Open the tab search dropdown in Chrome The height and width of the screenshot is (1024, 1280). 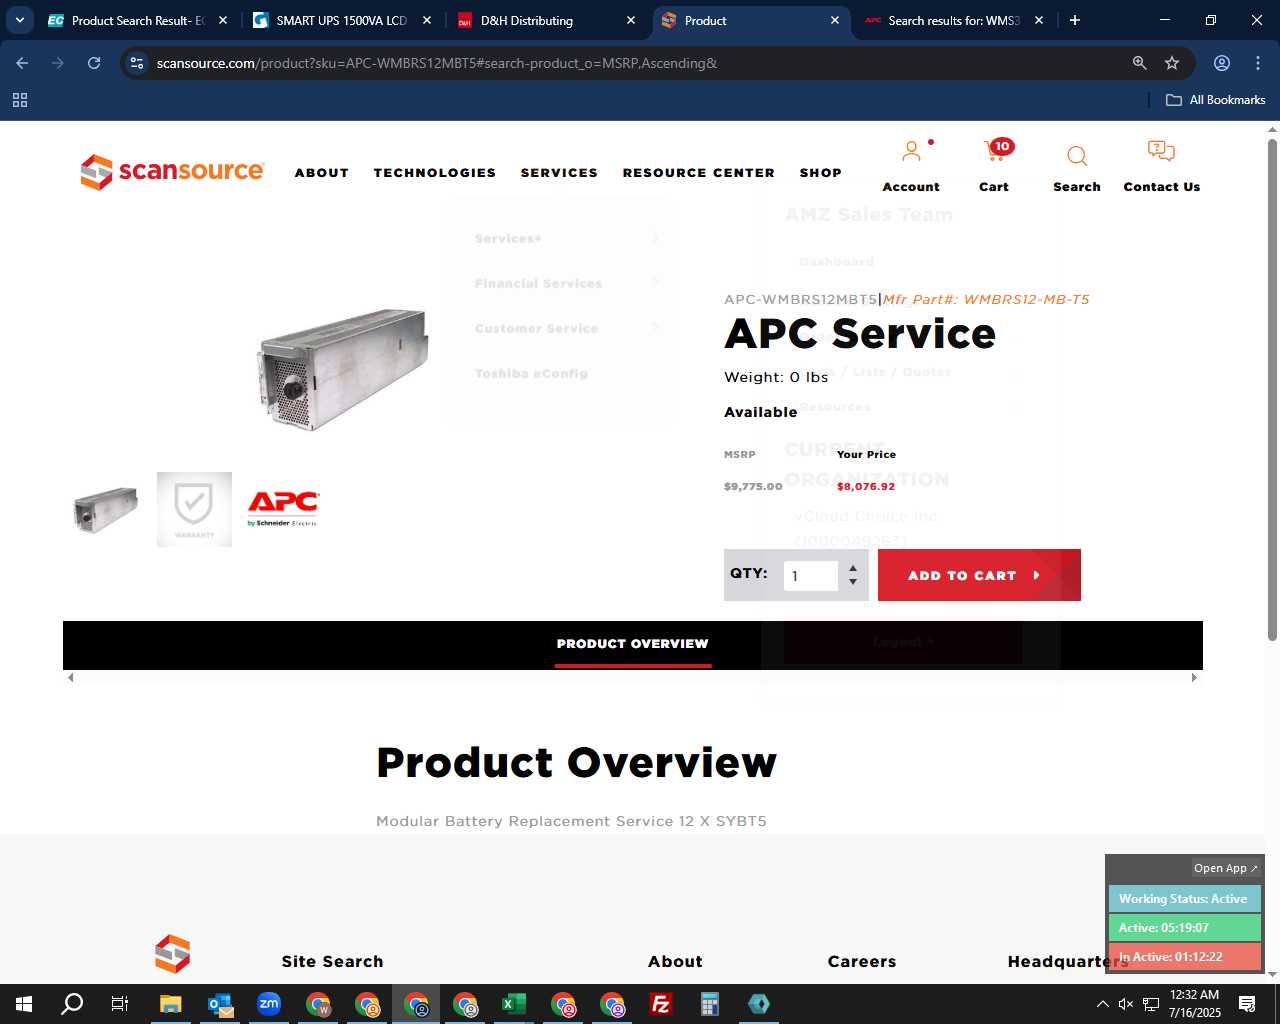(20, 20)
